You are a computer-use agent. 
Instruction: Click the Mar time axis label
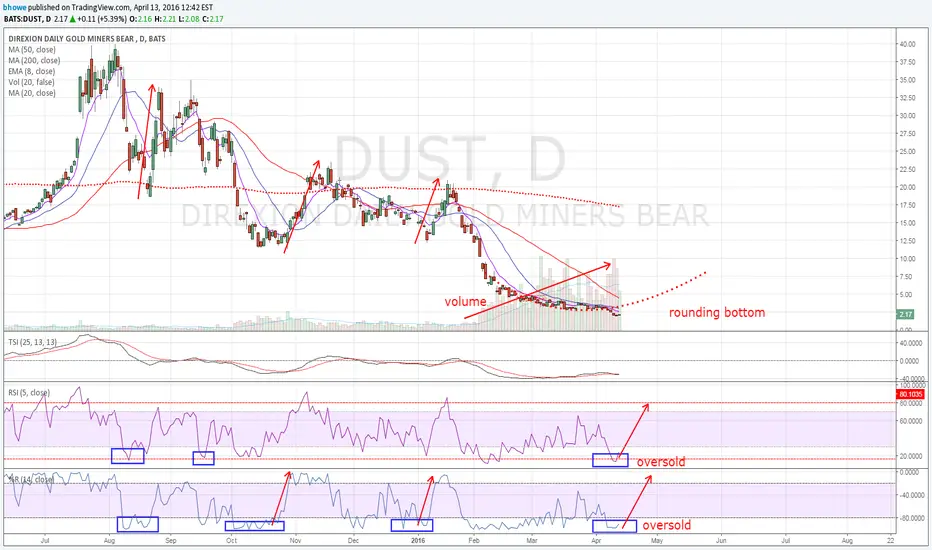pos(532,540)
